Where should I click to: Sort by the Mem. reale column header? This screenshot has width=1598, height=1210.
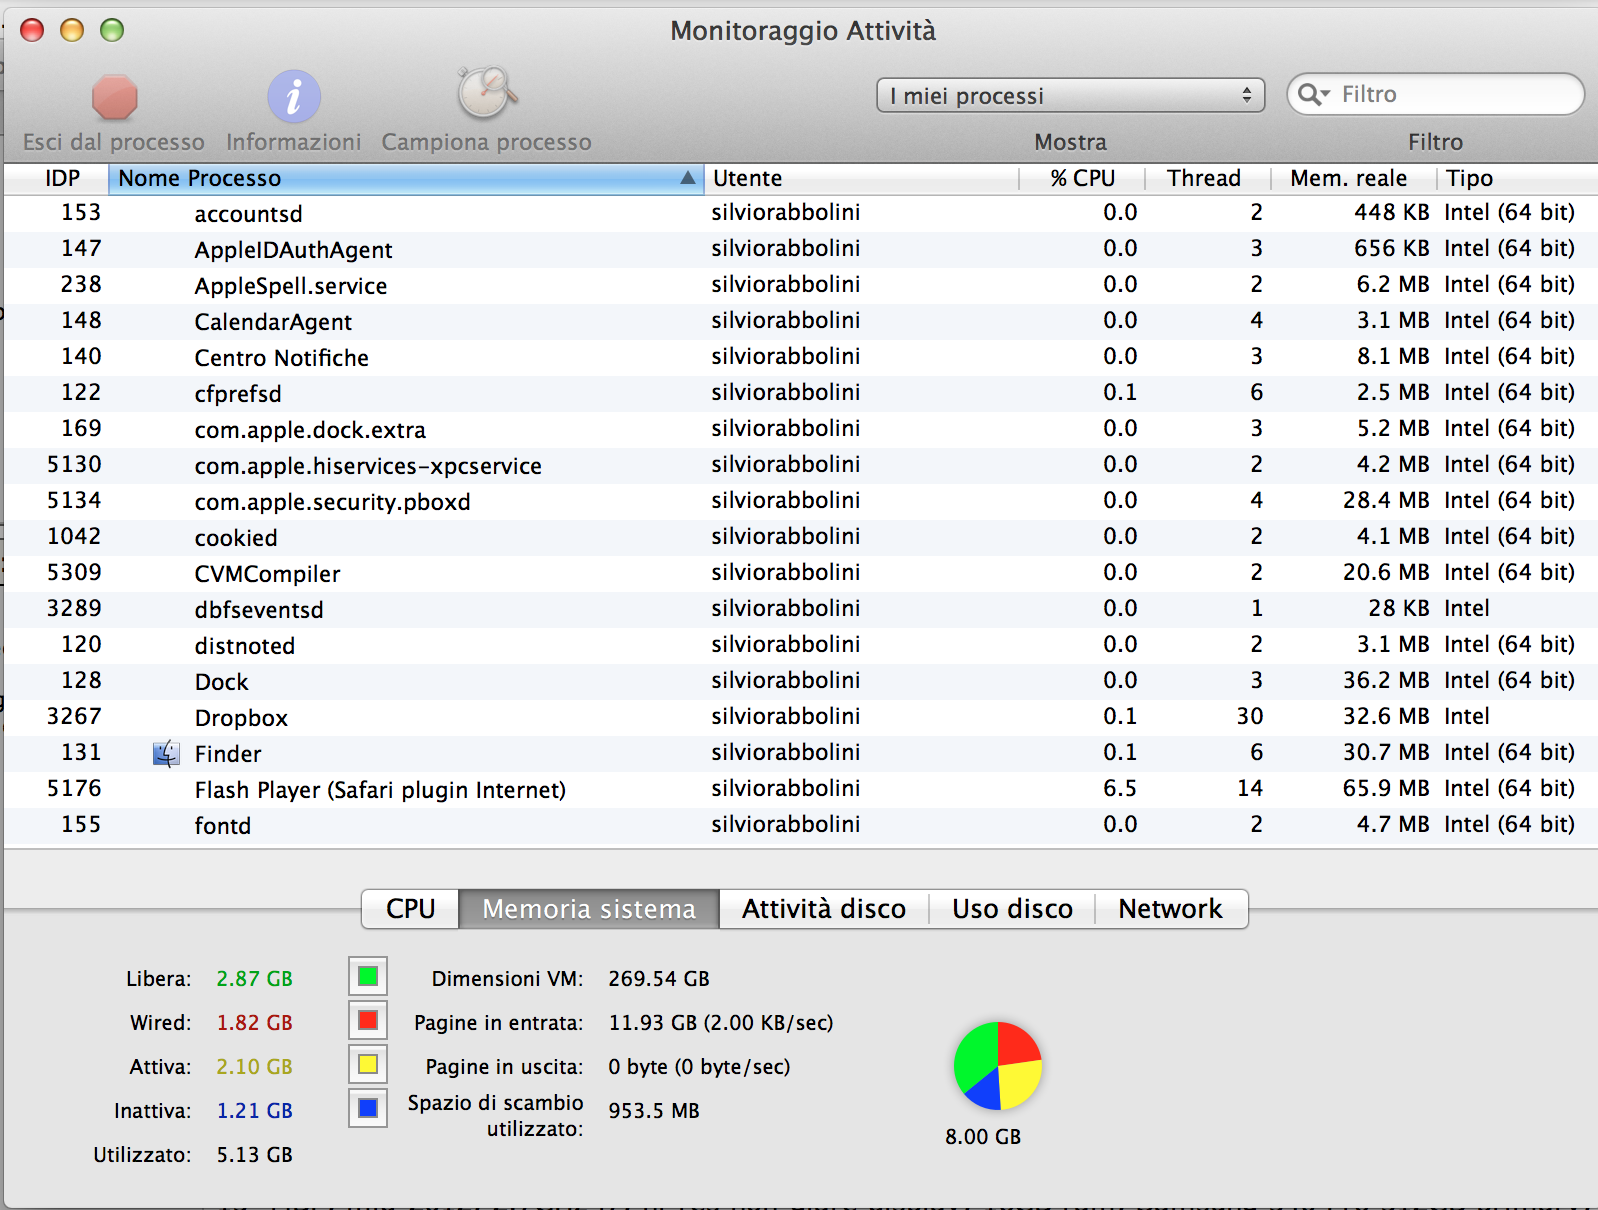1354,178
